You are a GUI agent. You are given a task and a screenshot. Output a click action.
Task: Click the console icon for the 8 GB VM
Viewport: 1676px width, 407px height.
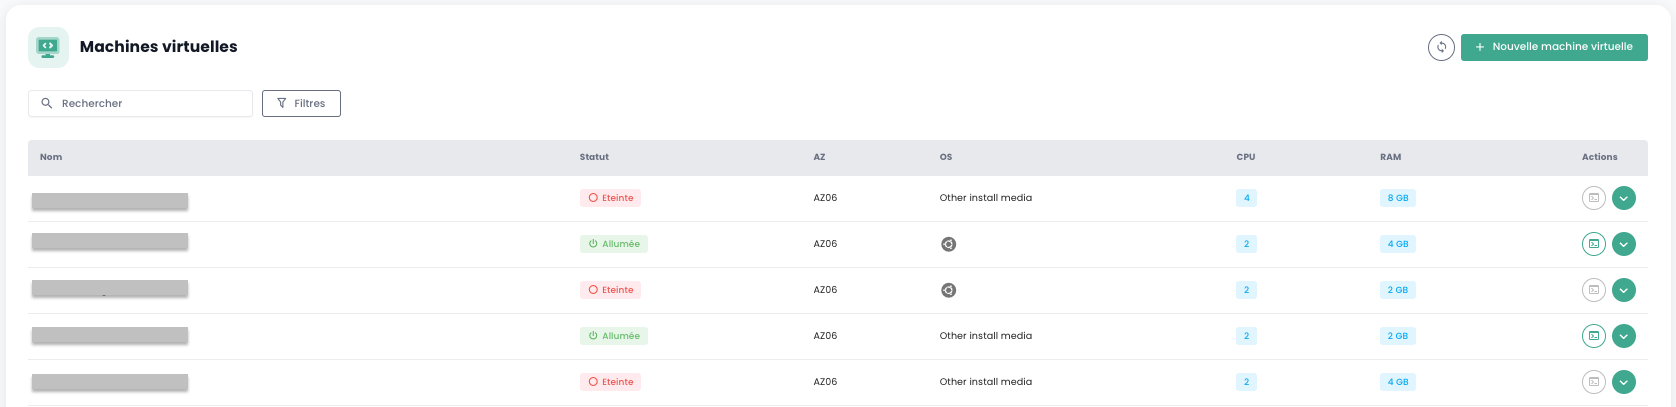click(1593, 198)
